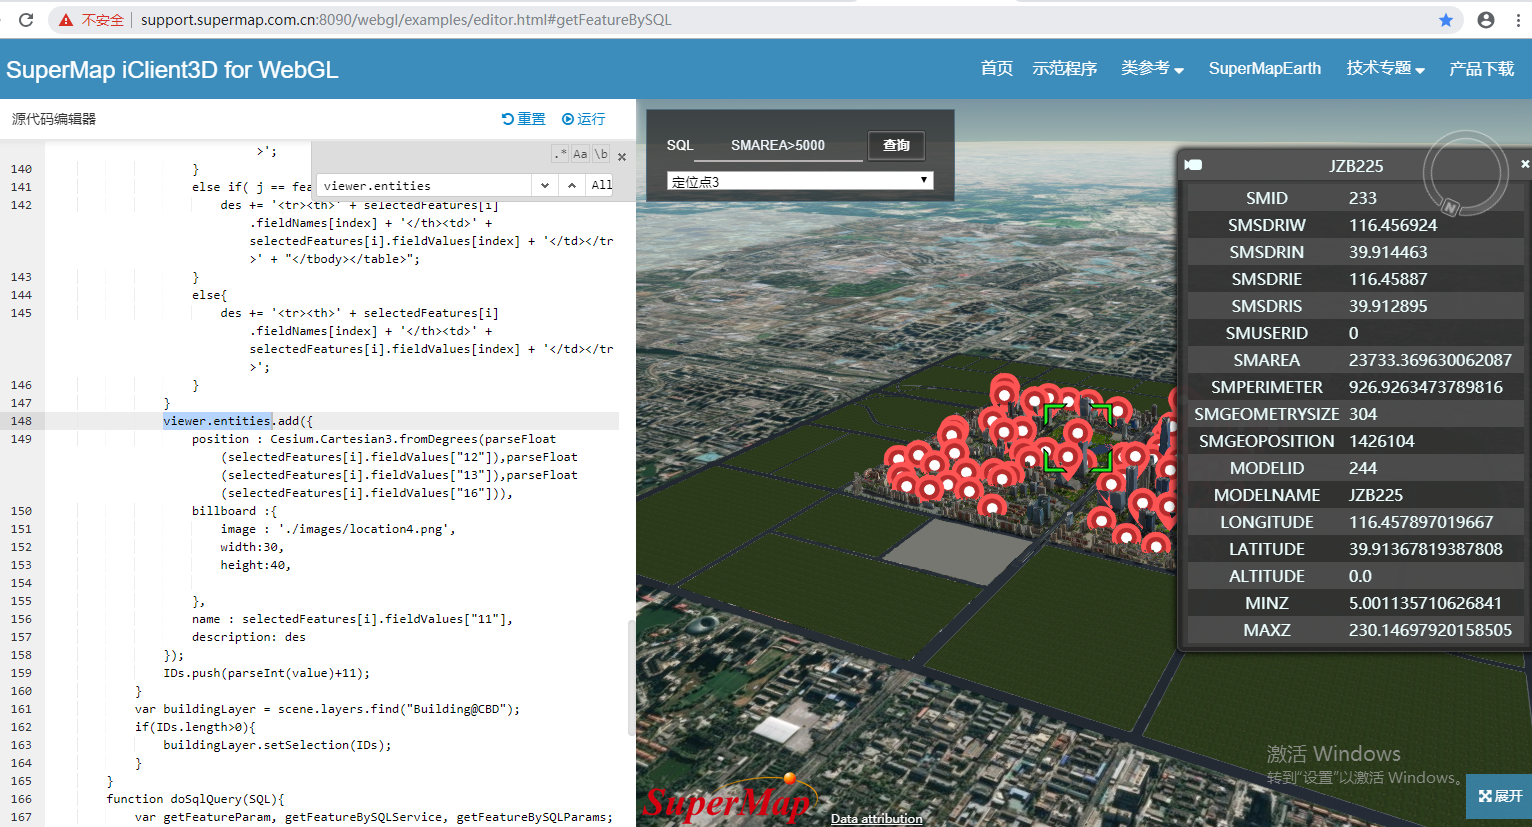Select the SMSDRIS value 39.912895

(1388, 306)
